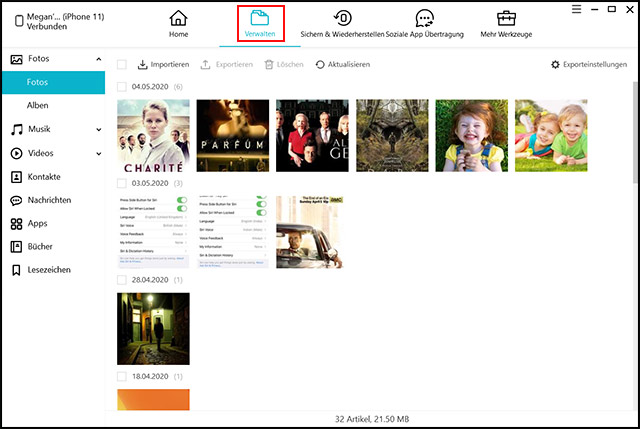Screen dimensions: 640x429
Task: Click the Mehr Werkzeuge toolbox icon
Action: click(506, 18)
